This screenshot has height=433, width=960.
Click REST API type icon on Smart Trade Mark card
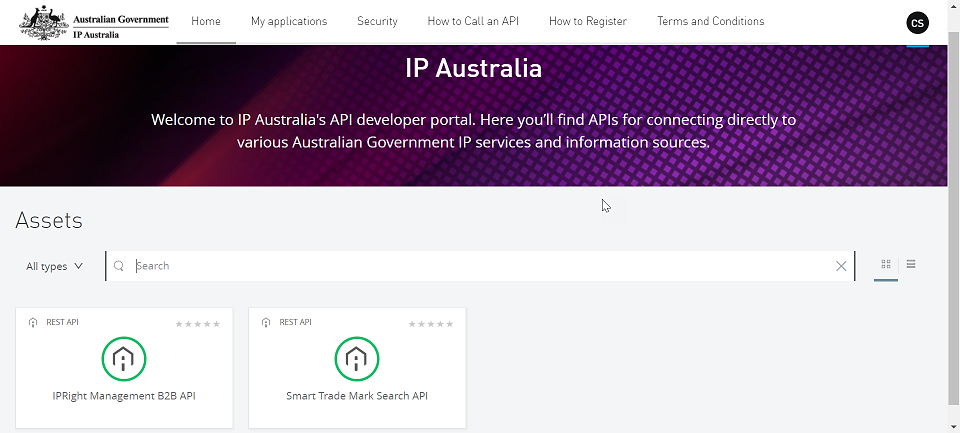266,322
